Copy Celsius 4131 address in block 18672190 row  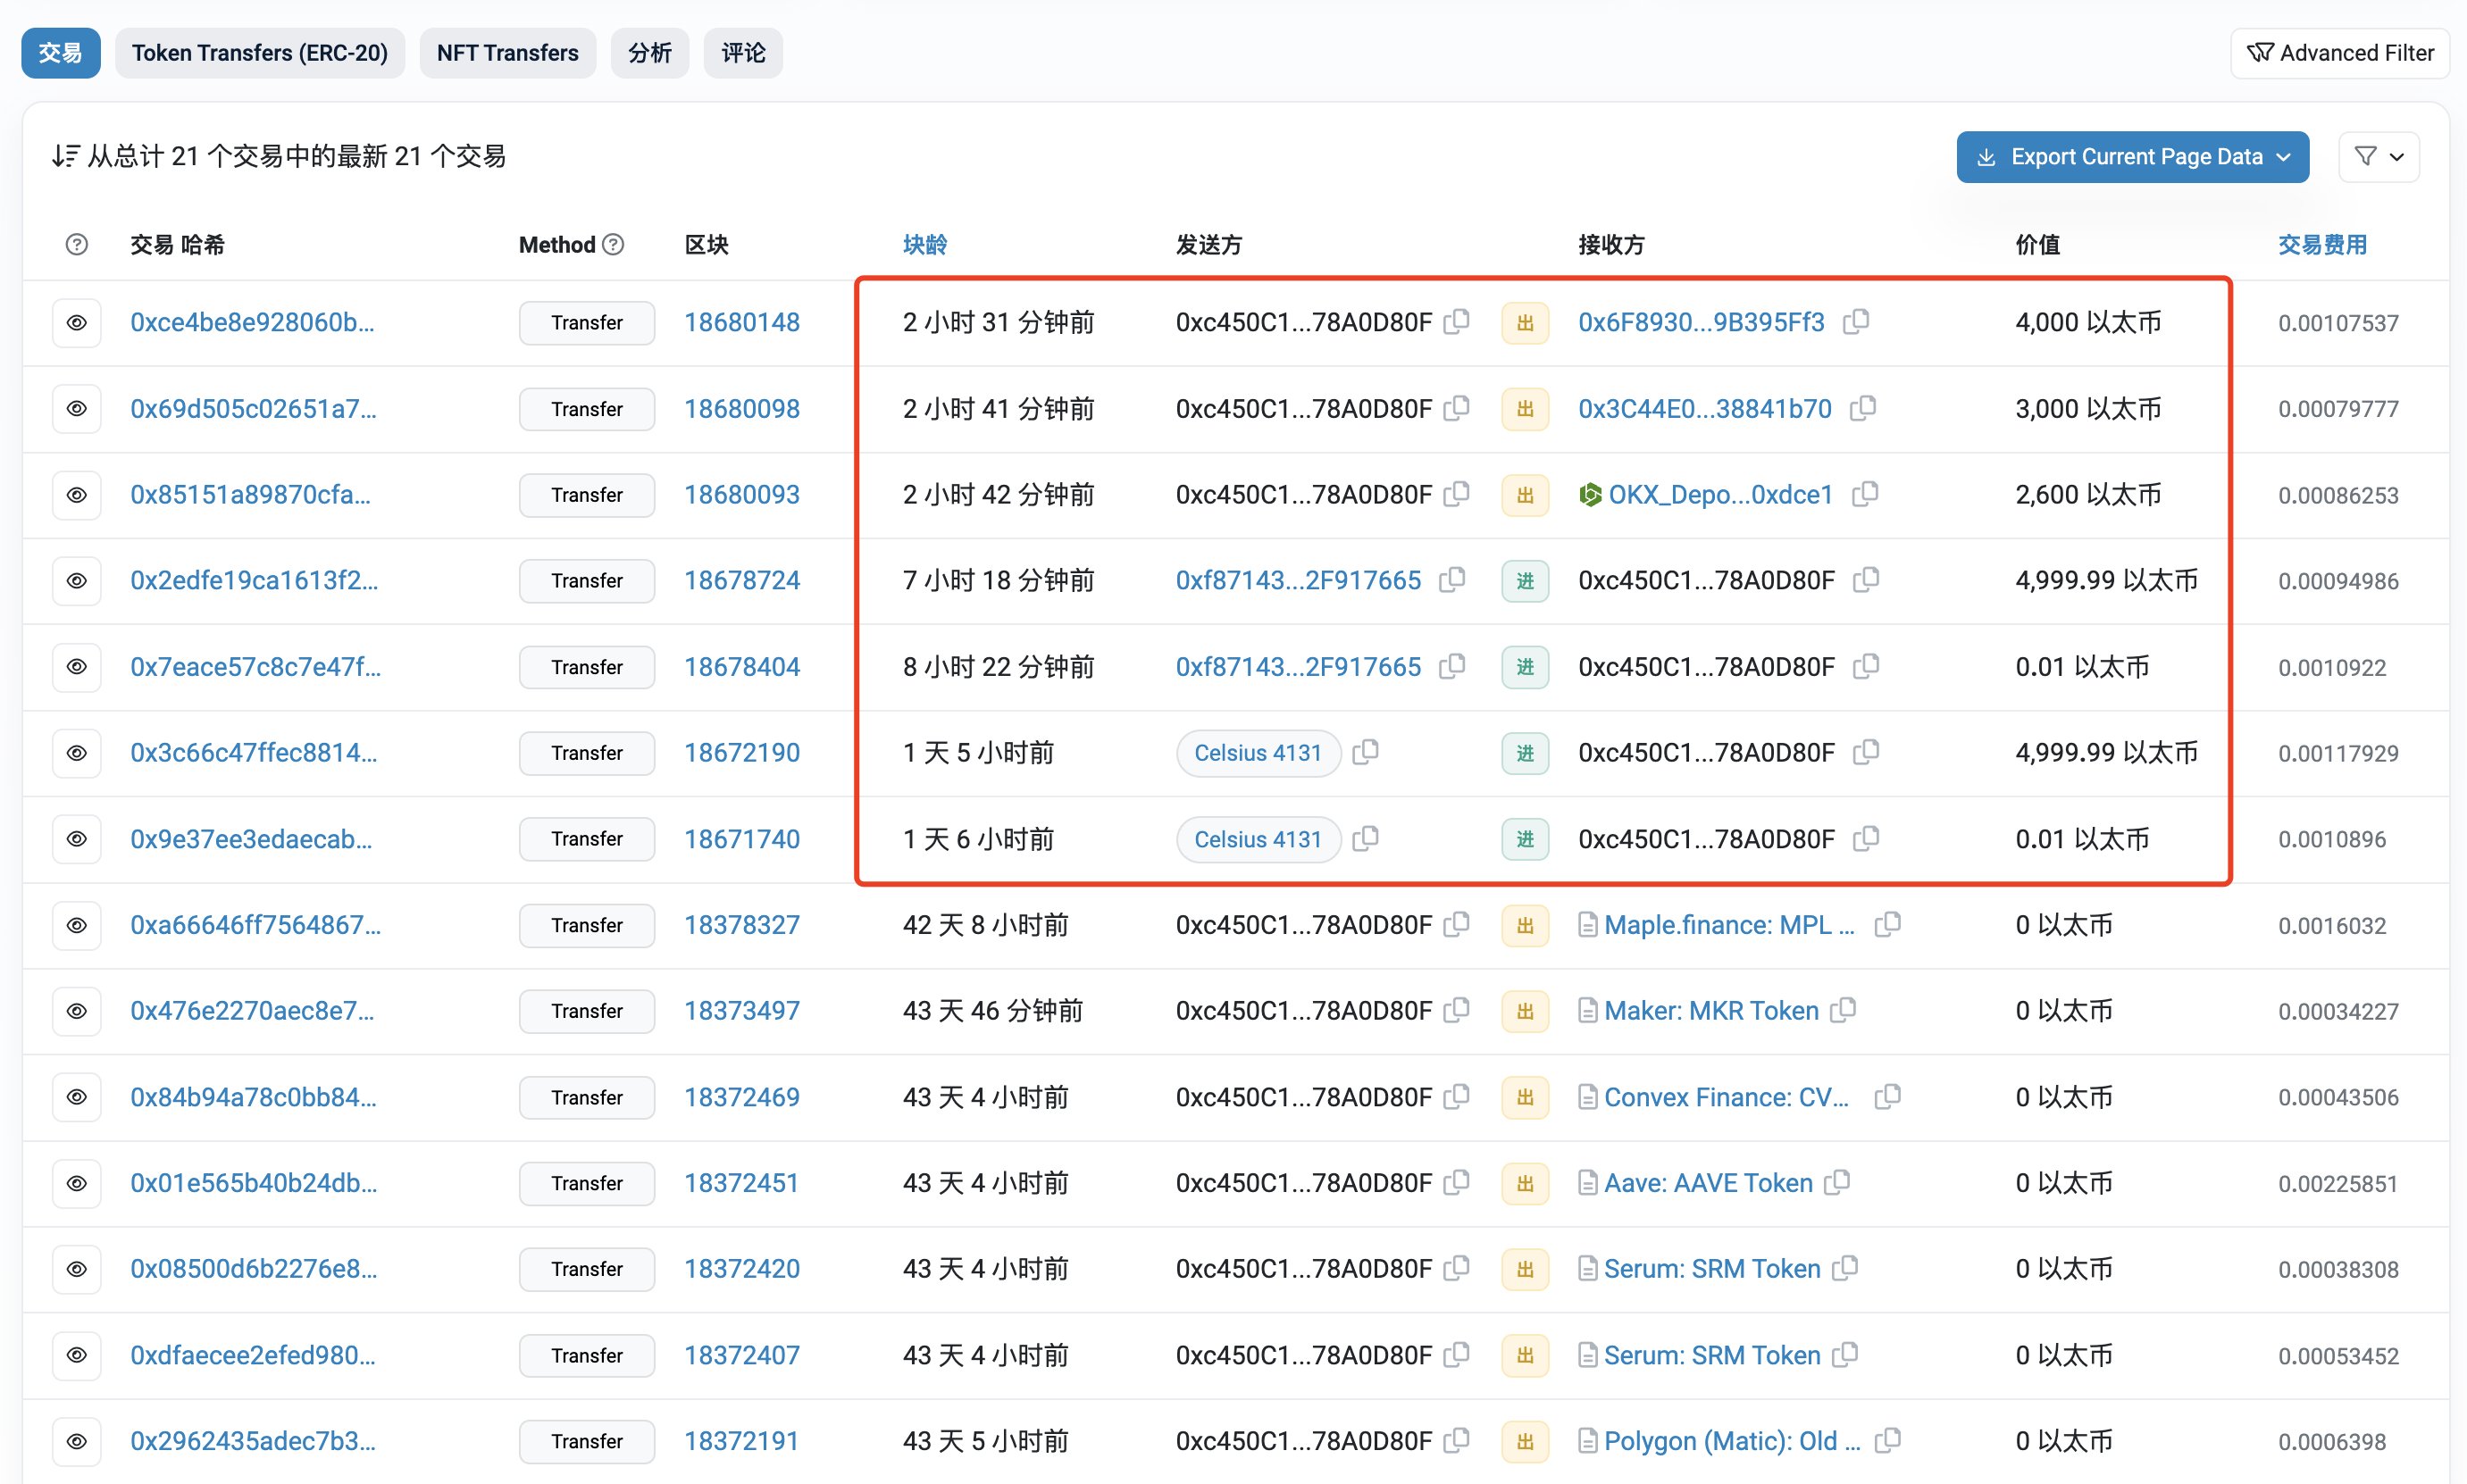1366,752
